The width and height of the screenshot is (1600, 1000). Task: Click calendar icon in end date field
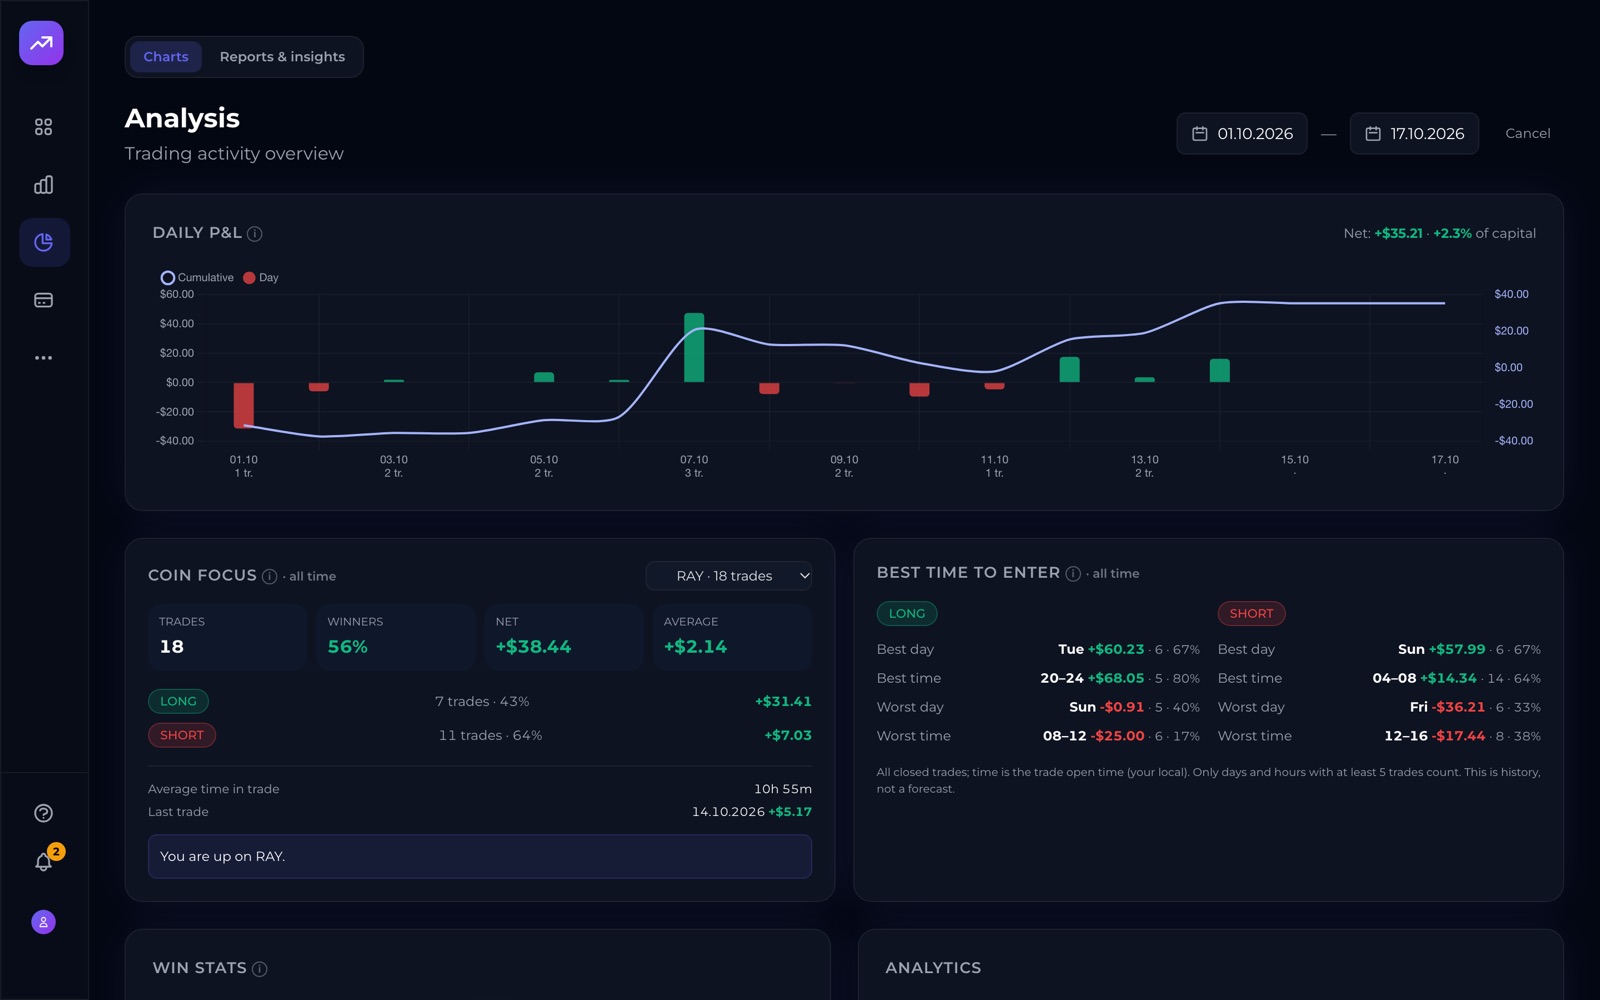point(1373,134)
